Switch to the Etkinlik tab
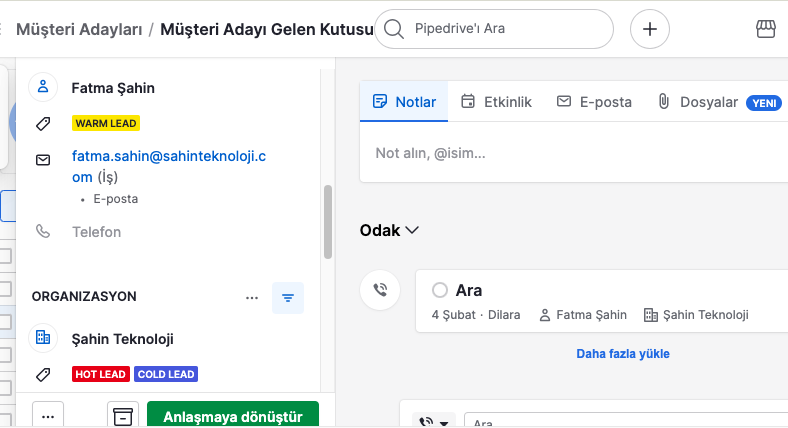Image resolution: width=788 pixels, height=428 pixels. point(496,102)
